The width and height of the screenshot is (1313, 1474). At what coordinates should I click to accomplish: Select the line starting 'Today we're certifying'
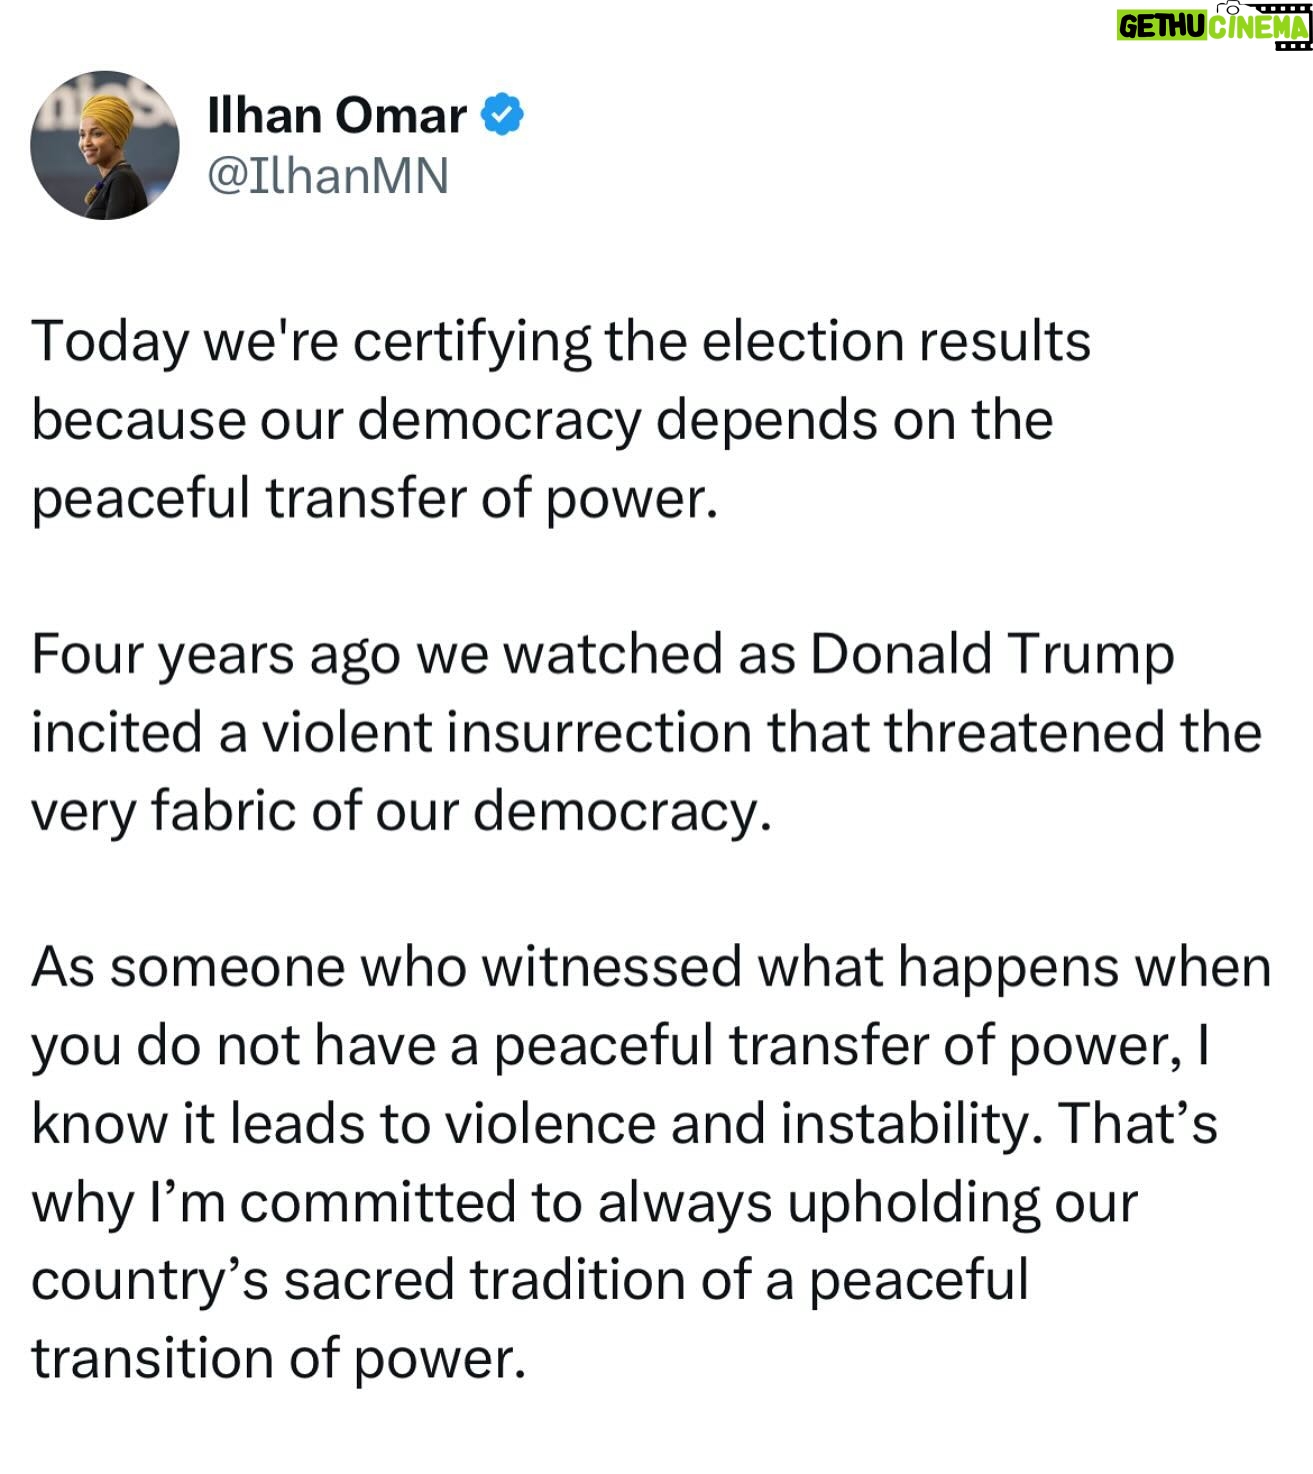point(561,343)
